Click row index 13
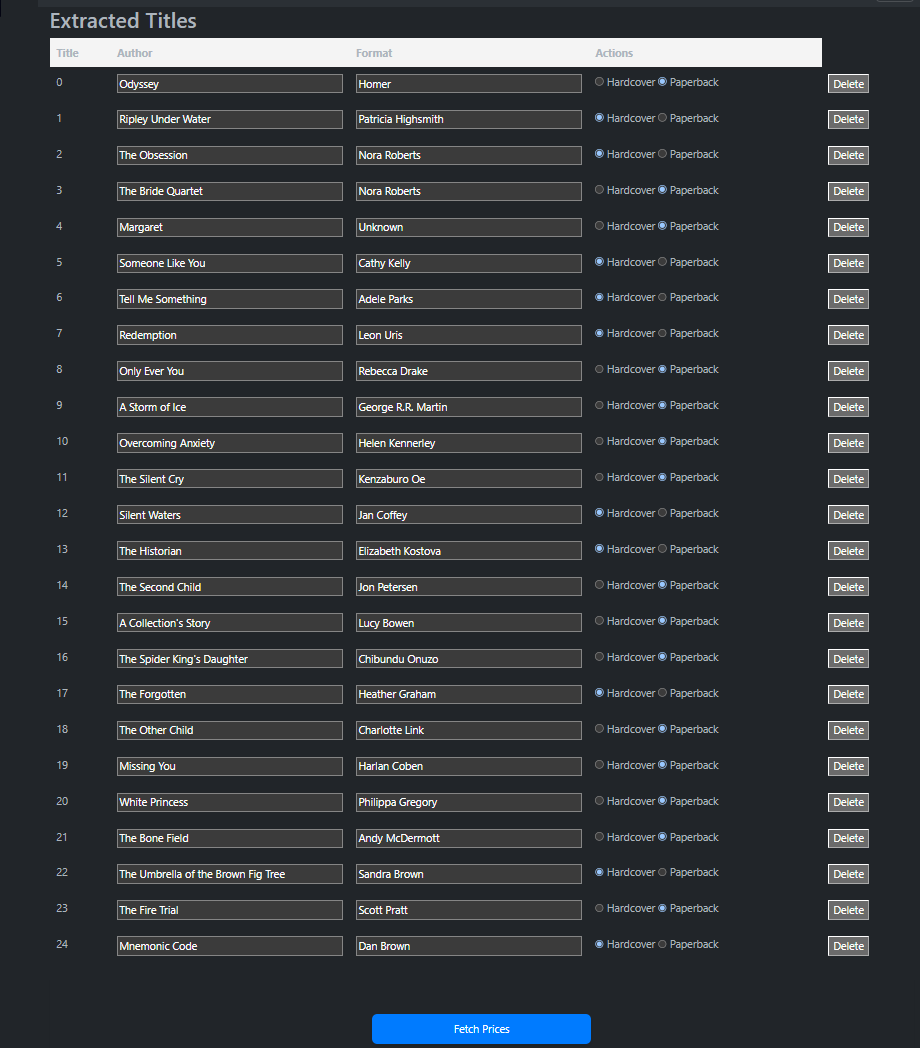Image resolution: width=920 pixels, height=1048 pixels. pos(62,549)
